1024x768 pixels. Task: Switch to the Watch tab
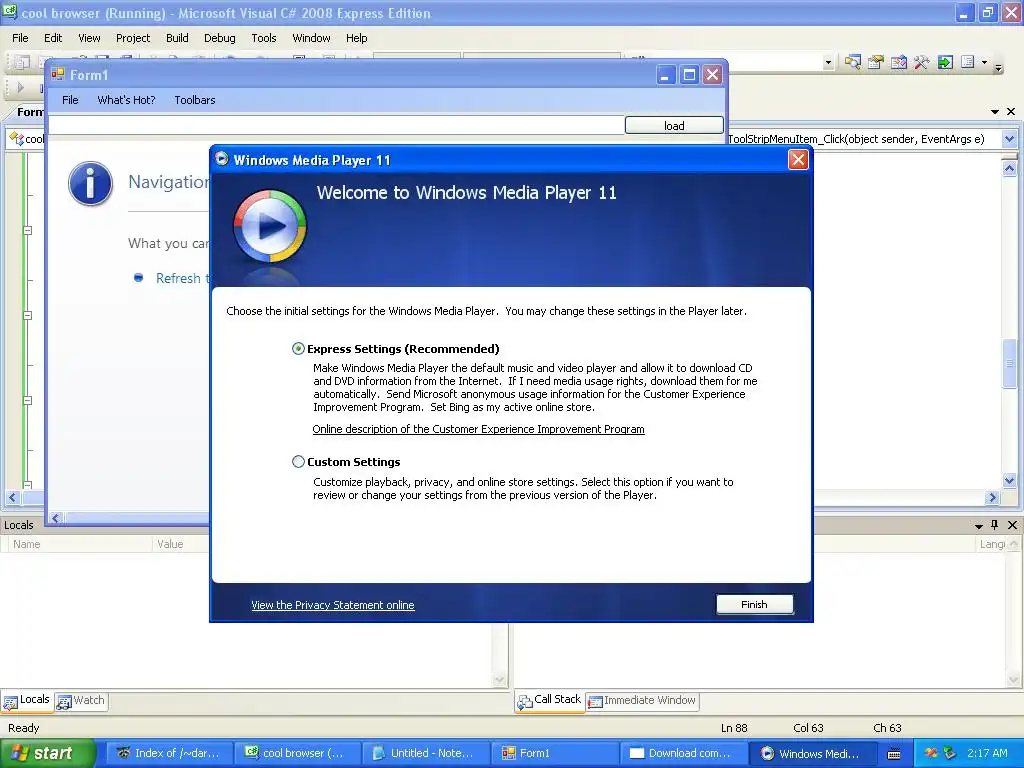[x=81, y=700]
